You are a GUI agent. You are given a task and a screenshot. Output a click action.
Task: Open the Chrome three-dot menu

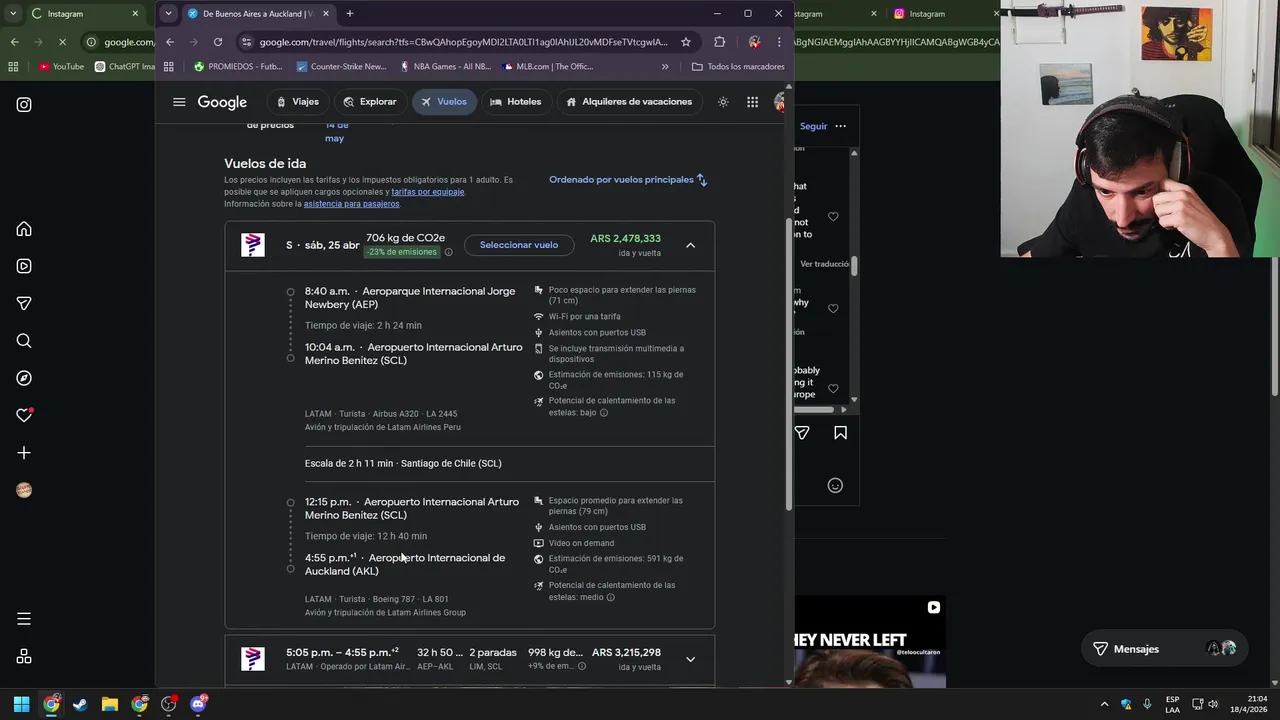779,42
